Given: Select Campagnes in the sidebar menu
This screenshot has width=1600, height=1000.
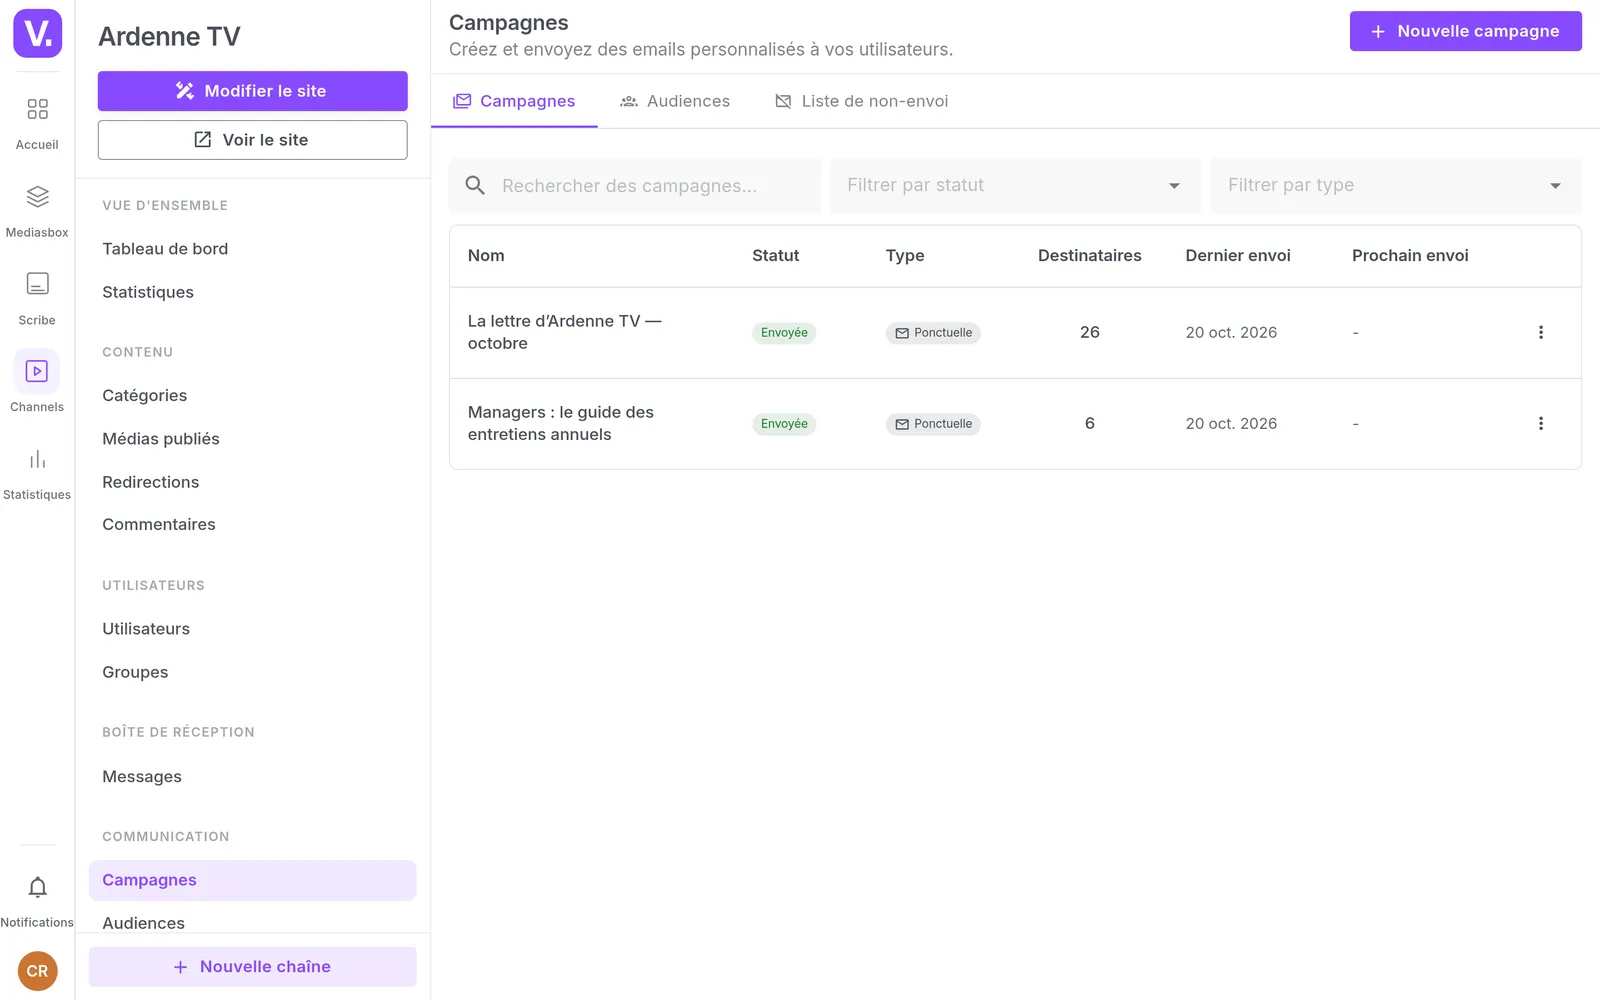Looking at the screenshot, I should pos(252,880).
